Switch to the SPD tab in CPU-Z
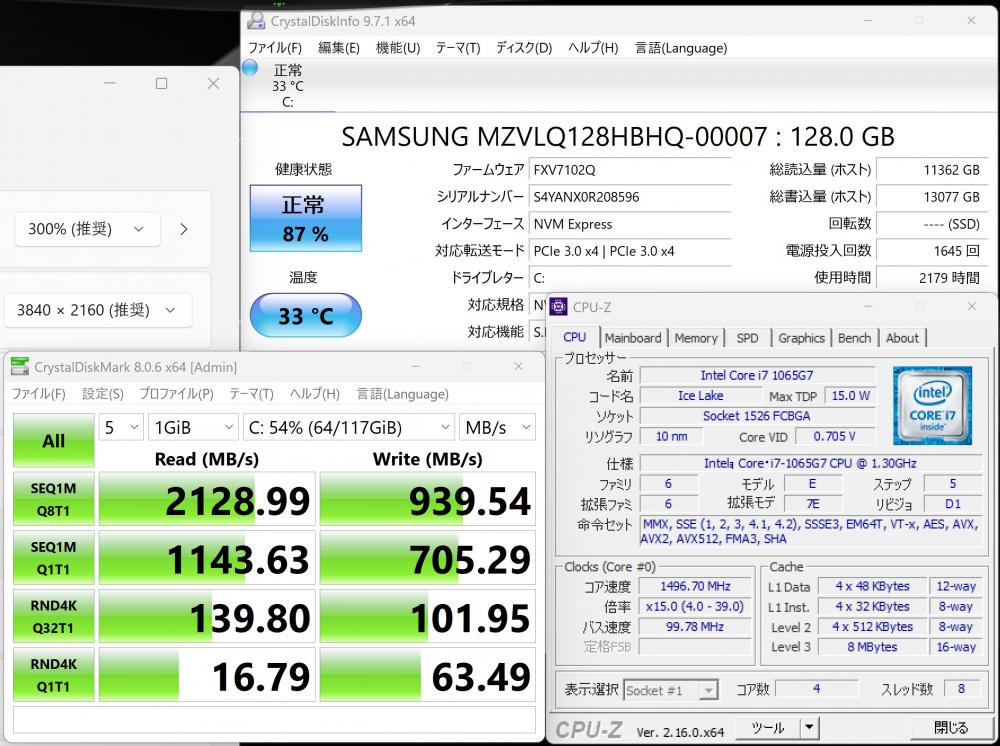 pyautogui.click(x=747, y=338)
